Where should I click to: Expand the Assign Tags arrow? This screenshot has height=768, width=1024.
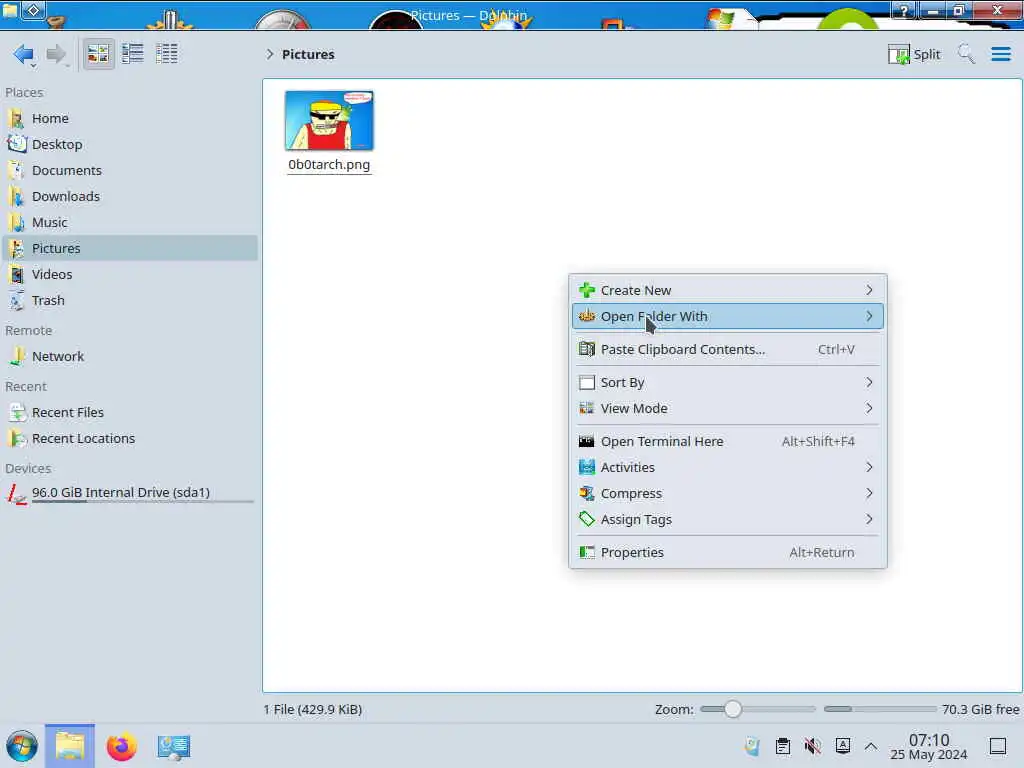pos(869,519)
